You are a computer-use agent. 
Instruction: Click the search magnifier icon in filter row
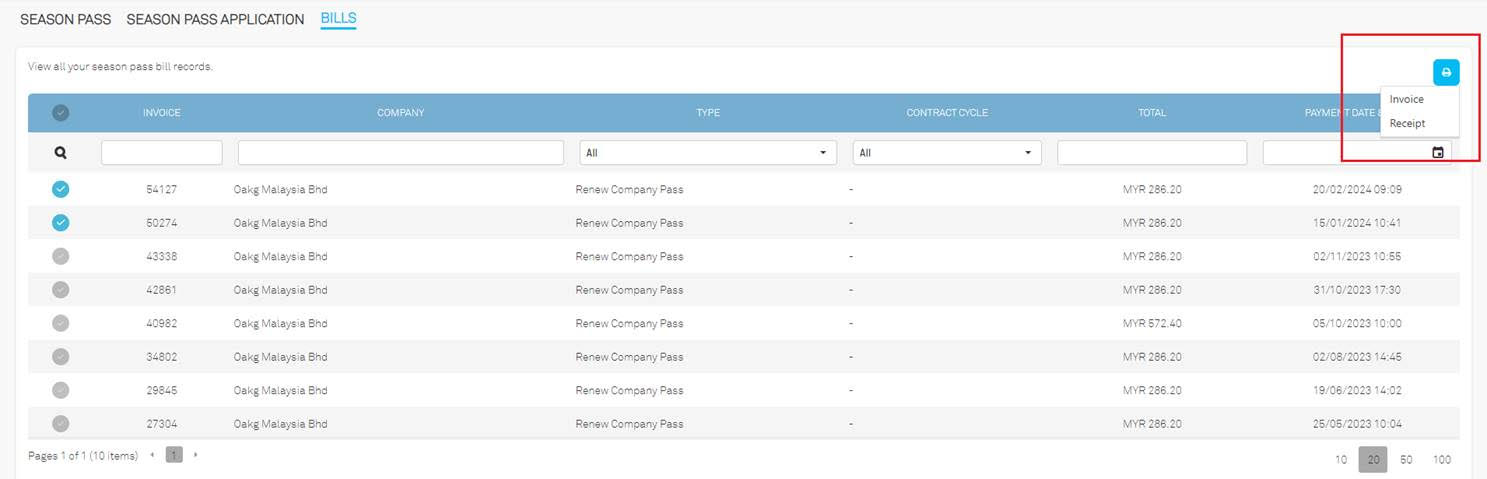[60, 153]
